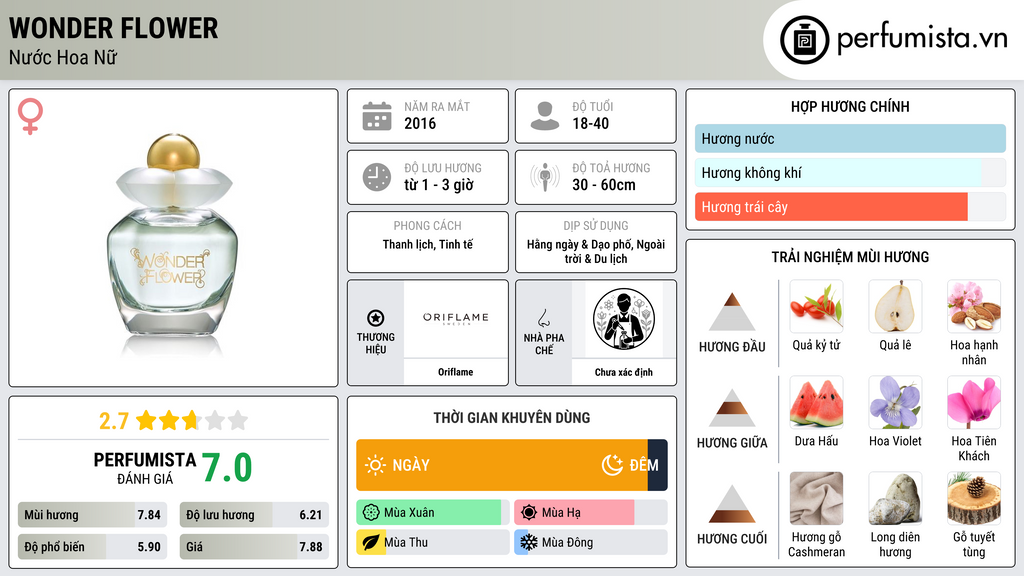
Task: Click the Hoa Tiên Khách note image
Action: (974, 402)
